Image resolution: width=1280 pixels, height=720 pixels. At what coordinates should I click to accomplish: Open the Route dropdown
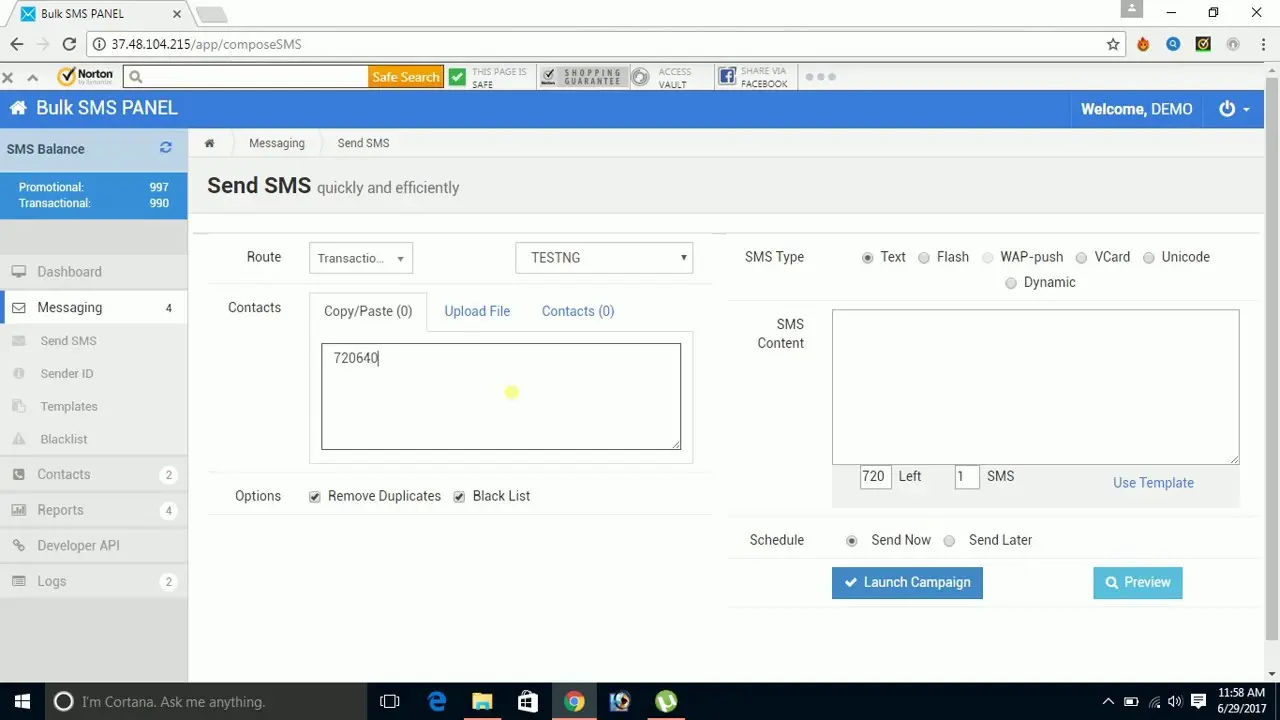[361, 258]
